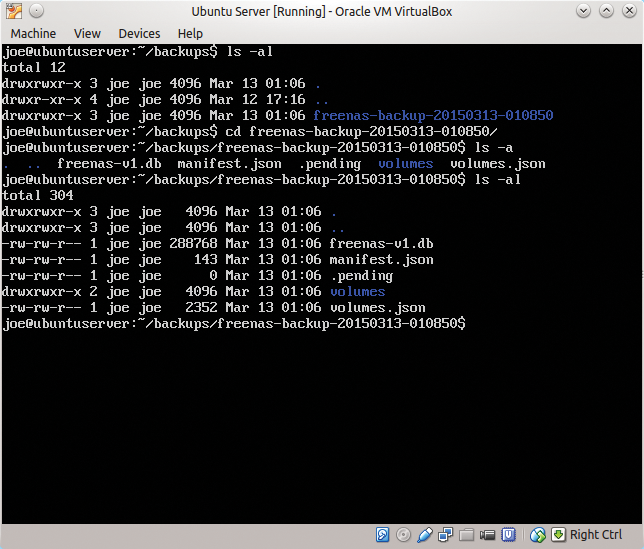Click the round pin button beside window icon
This screenshot has height=549, width=644.
pyautogui.click(x=37, y=11)
